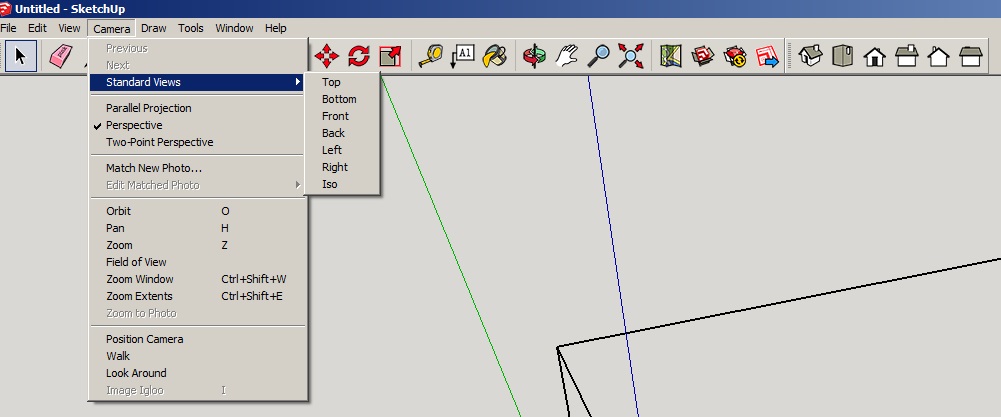The image size is (1001, 417).
Task: Select Position Camera menu entry
Action: coord(197,339)
